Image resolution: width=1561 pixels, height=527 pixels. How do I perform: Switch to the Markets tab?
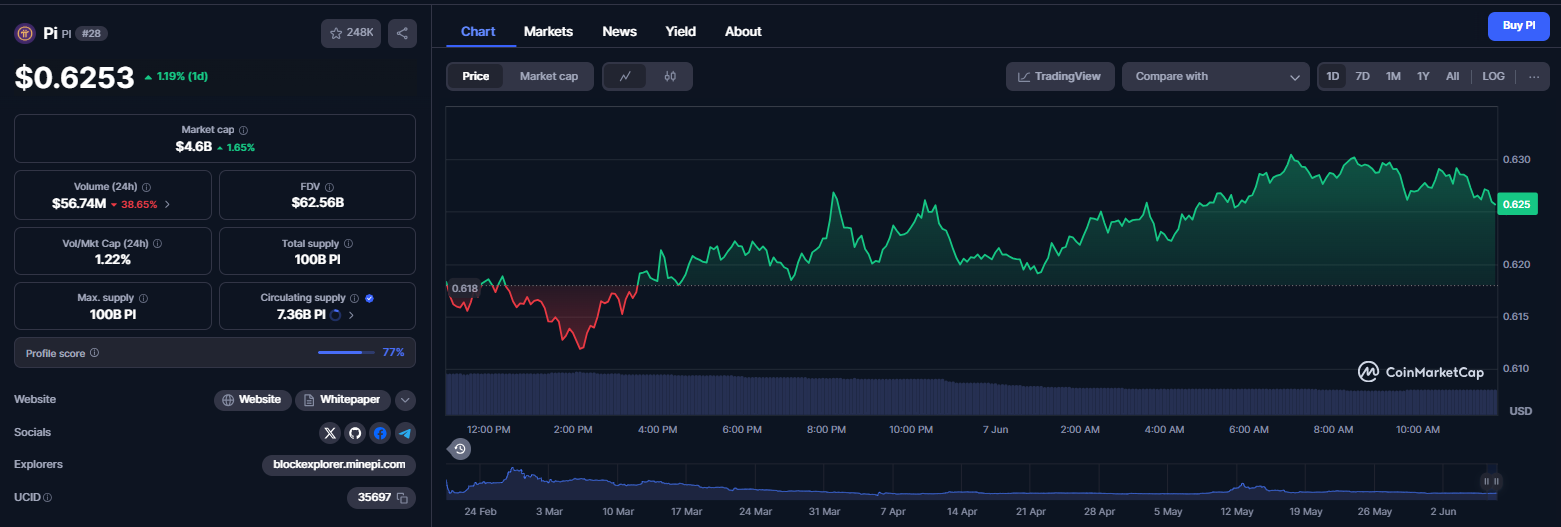[x=548, y=31]
